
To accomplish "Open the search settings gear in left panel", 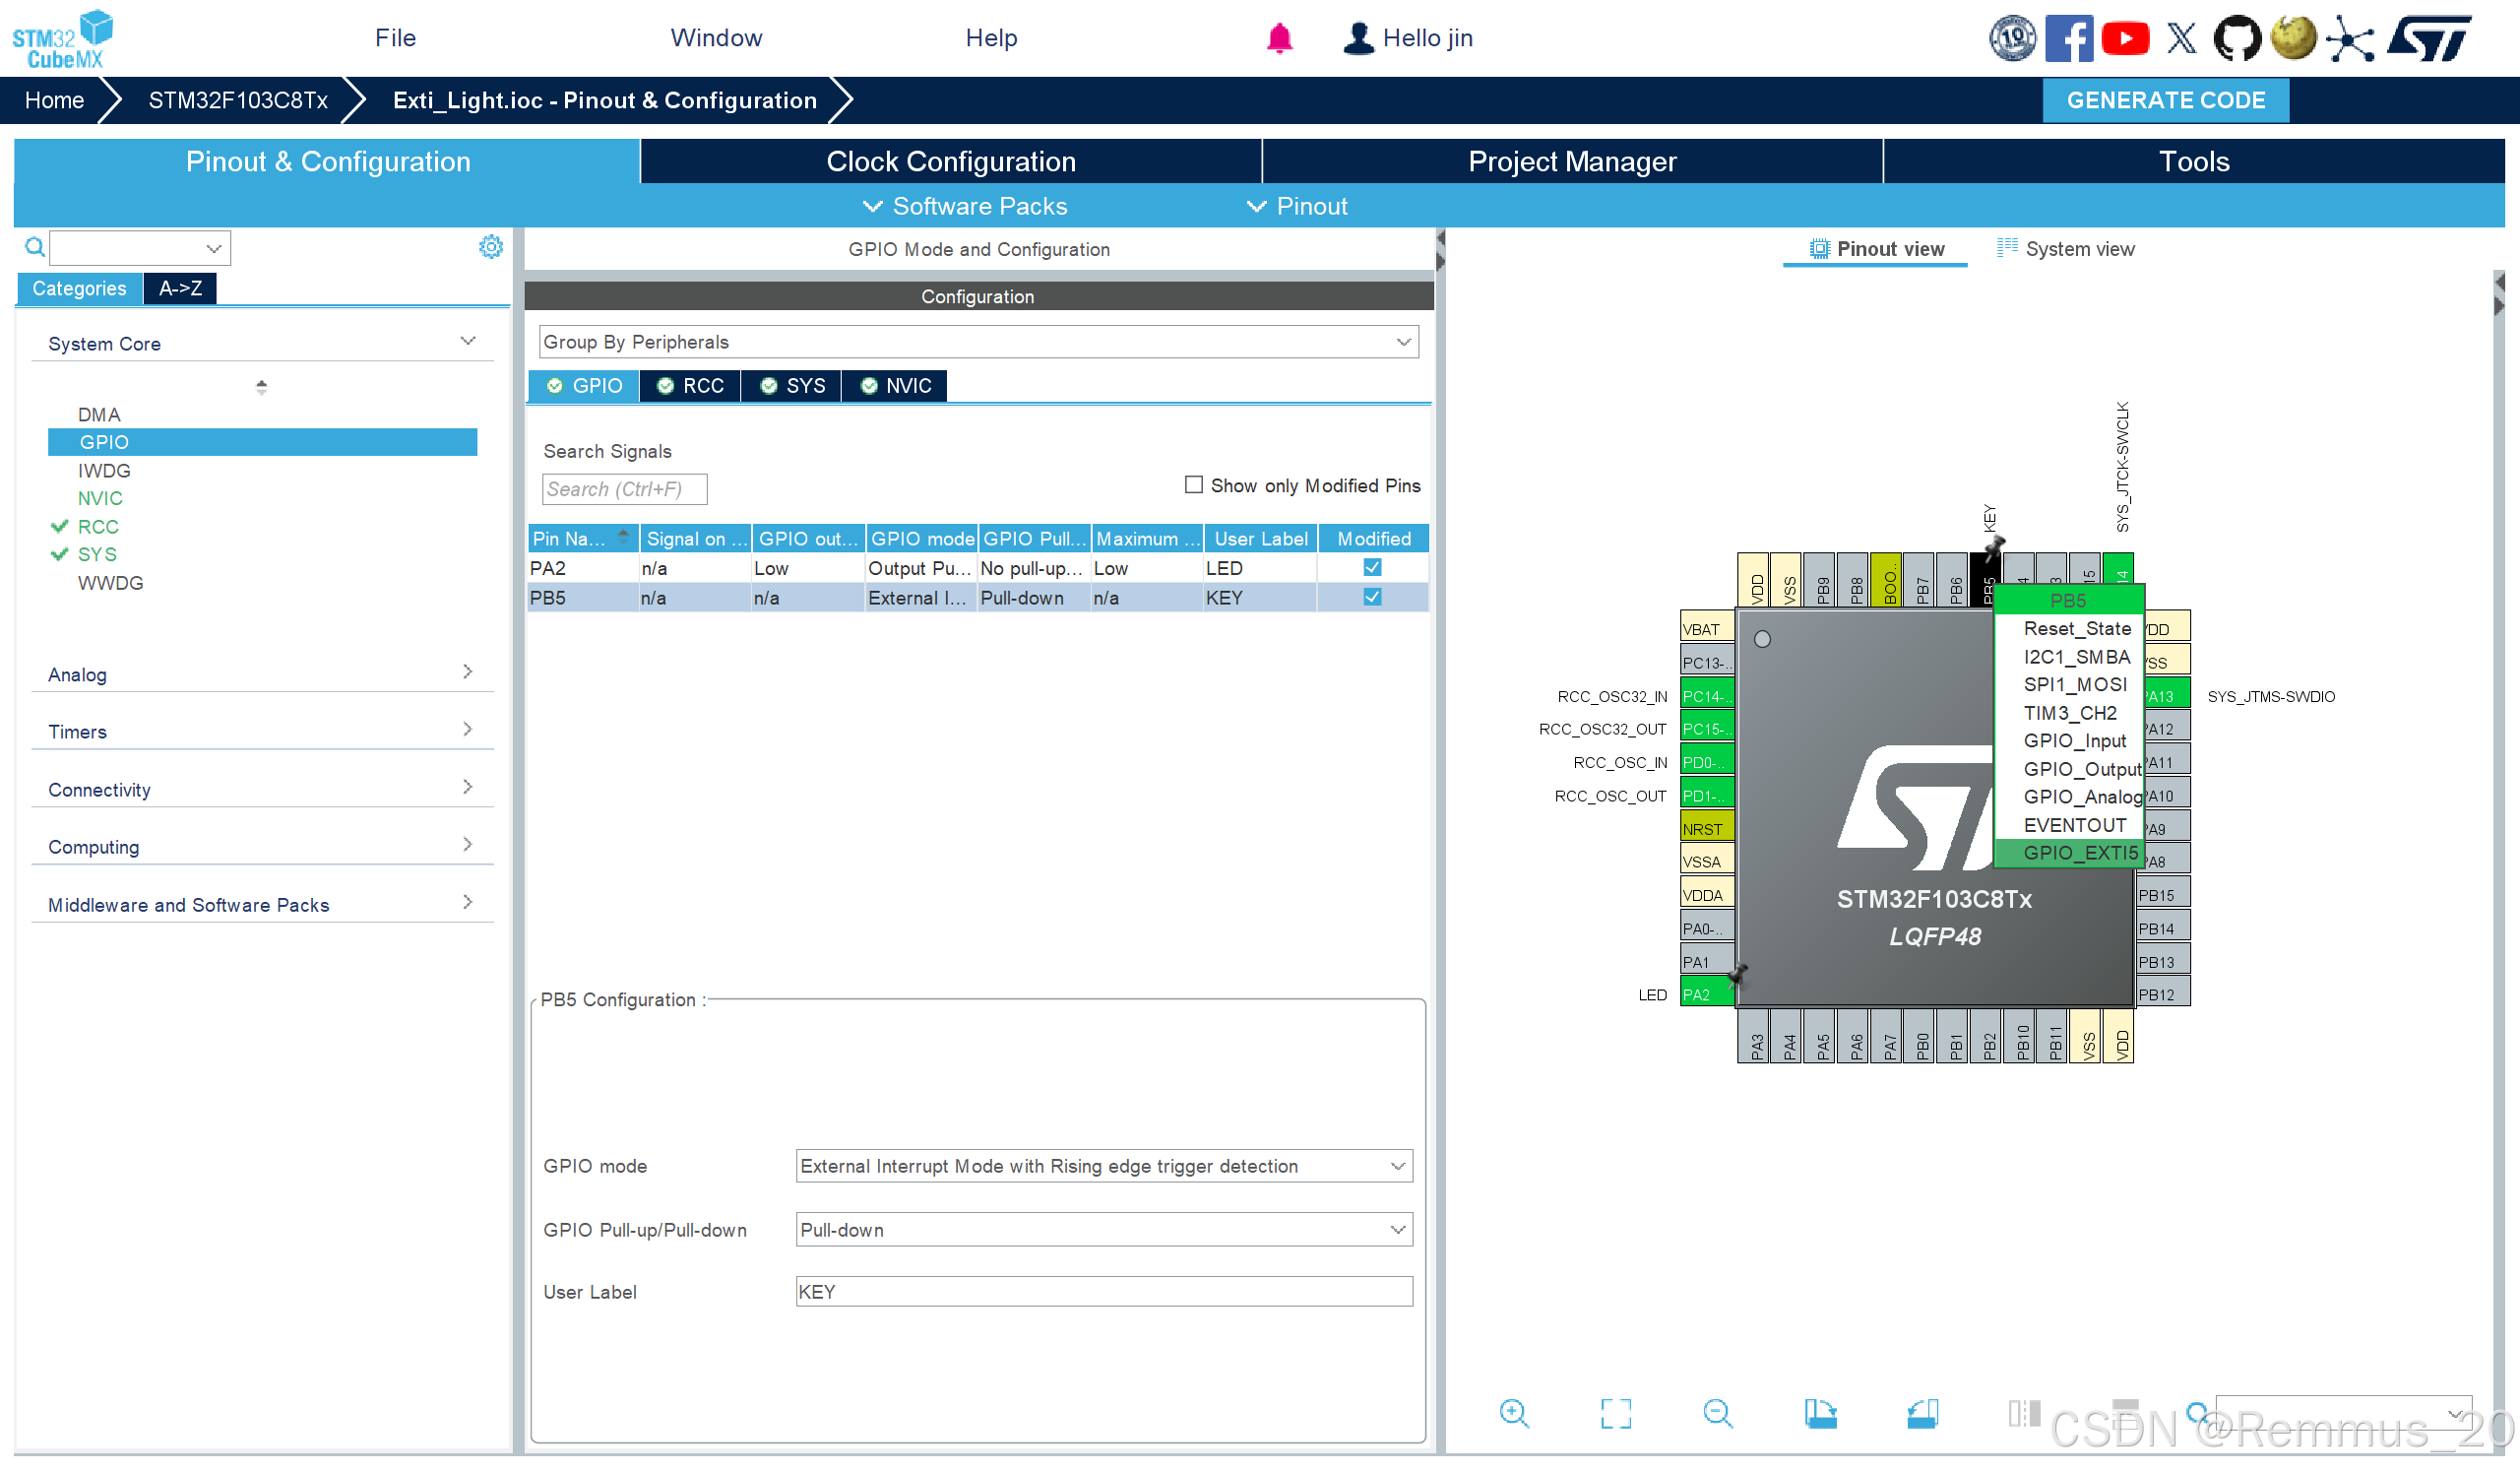I will 491,247.
